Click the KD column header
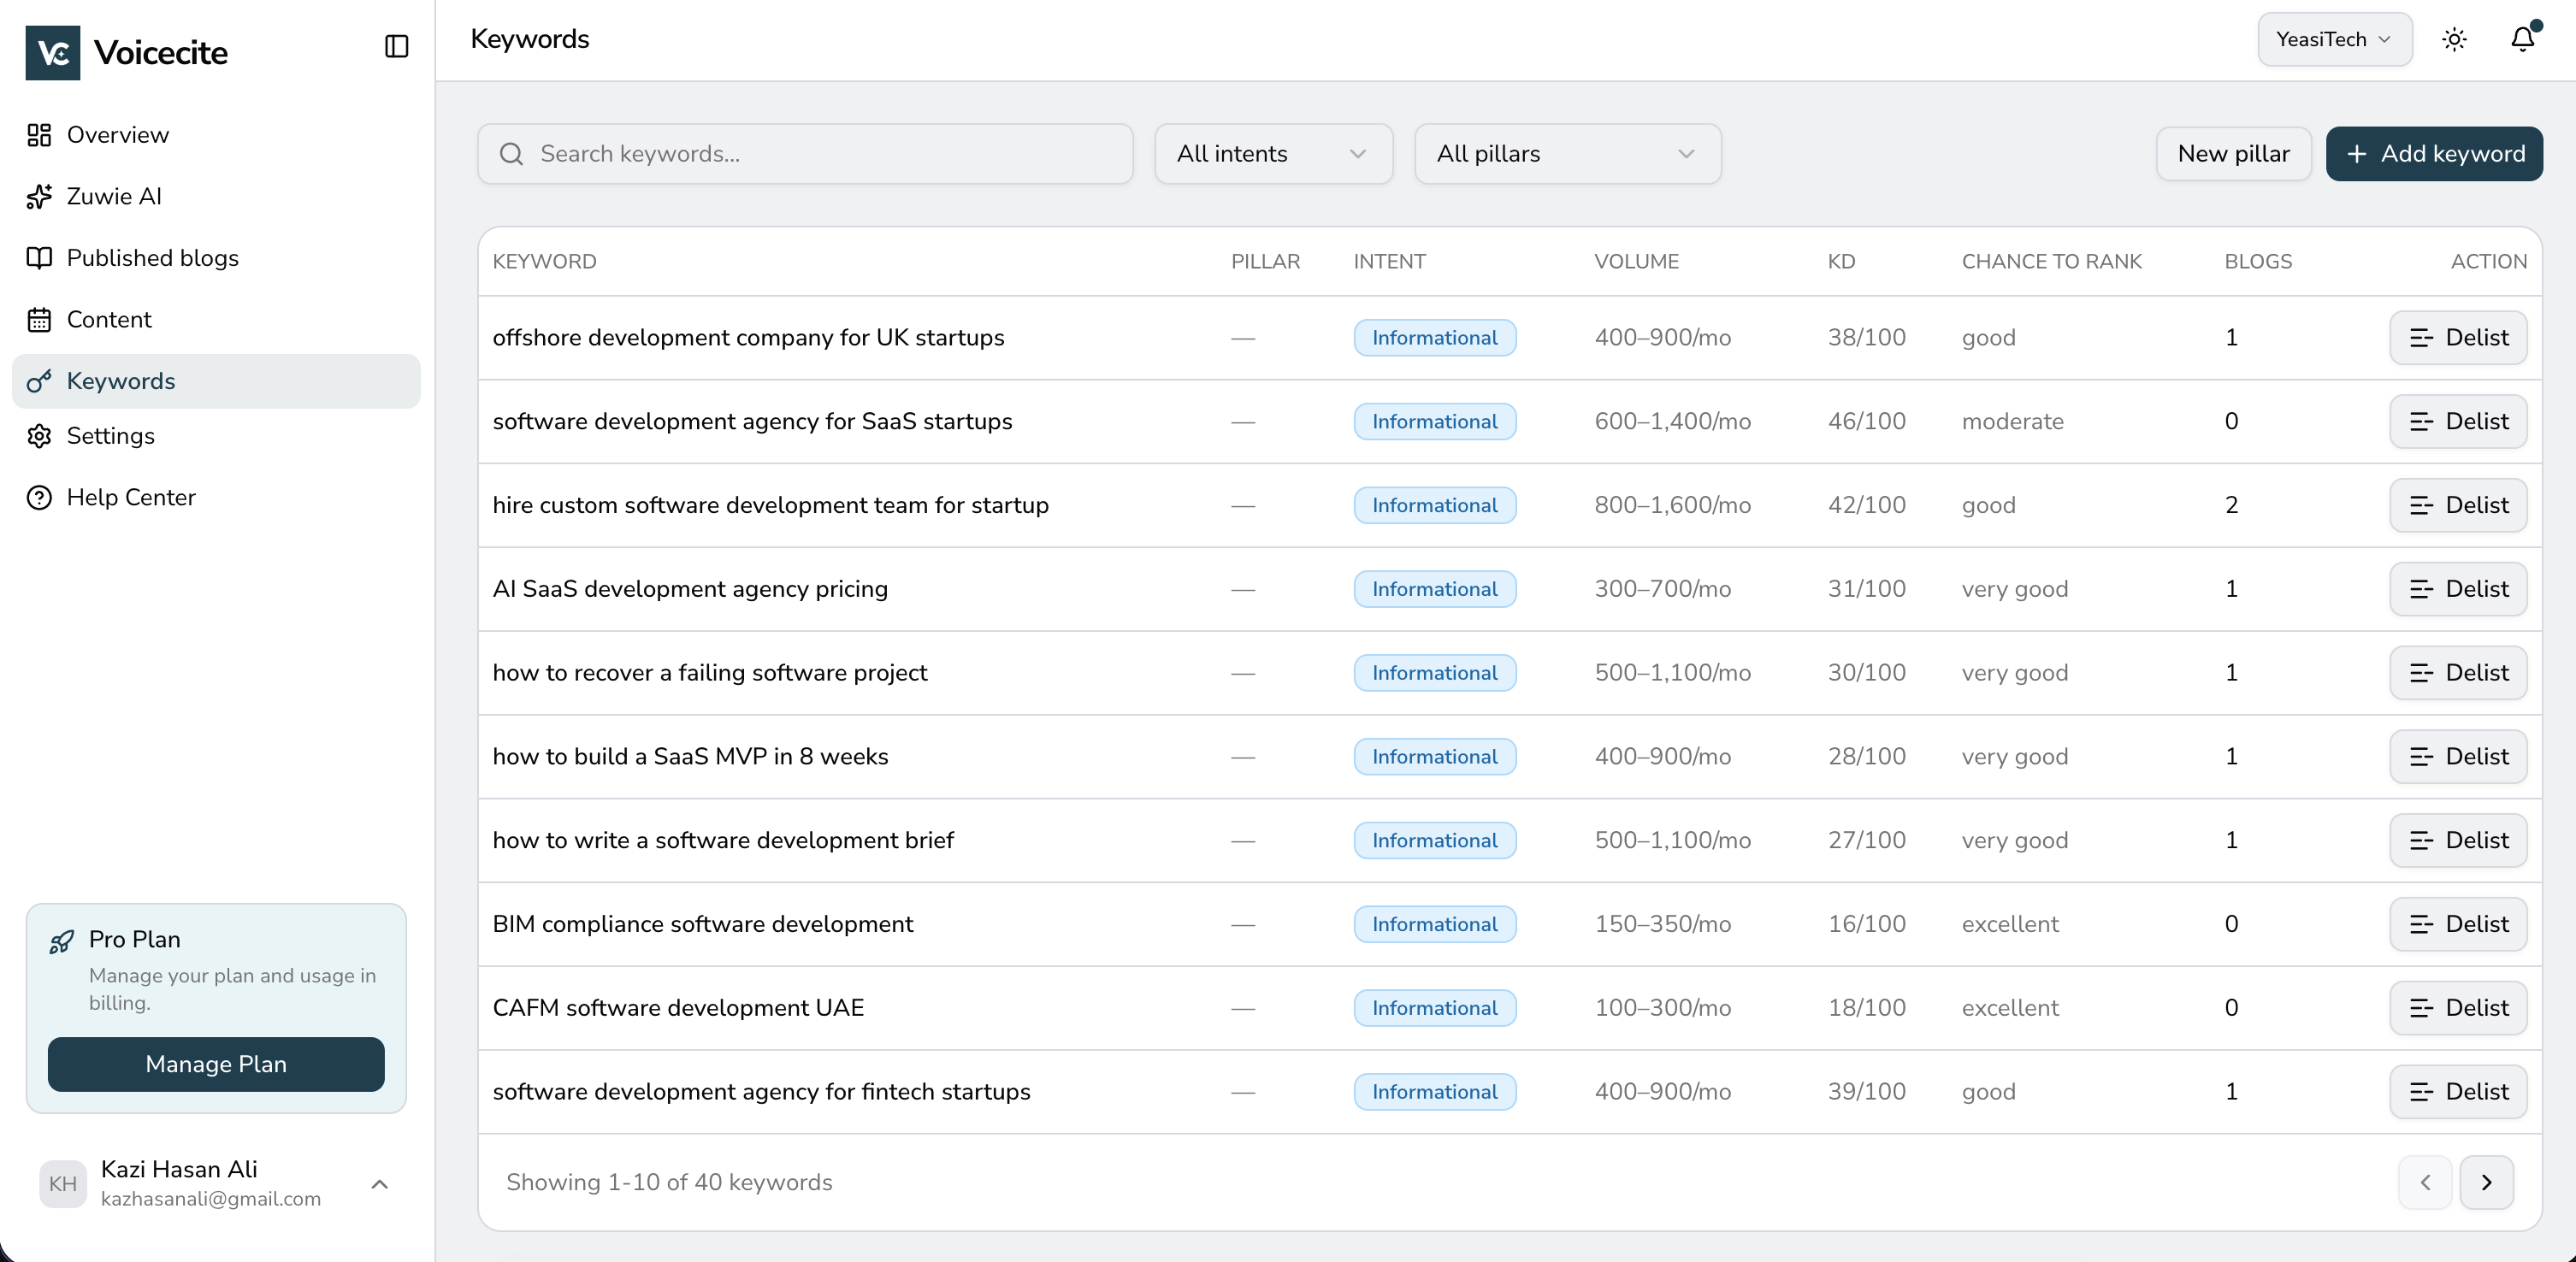Viewport: 2576px width, 1262px height. tap(1841, 262)
